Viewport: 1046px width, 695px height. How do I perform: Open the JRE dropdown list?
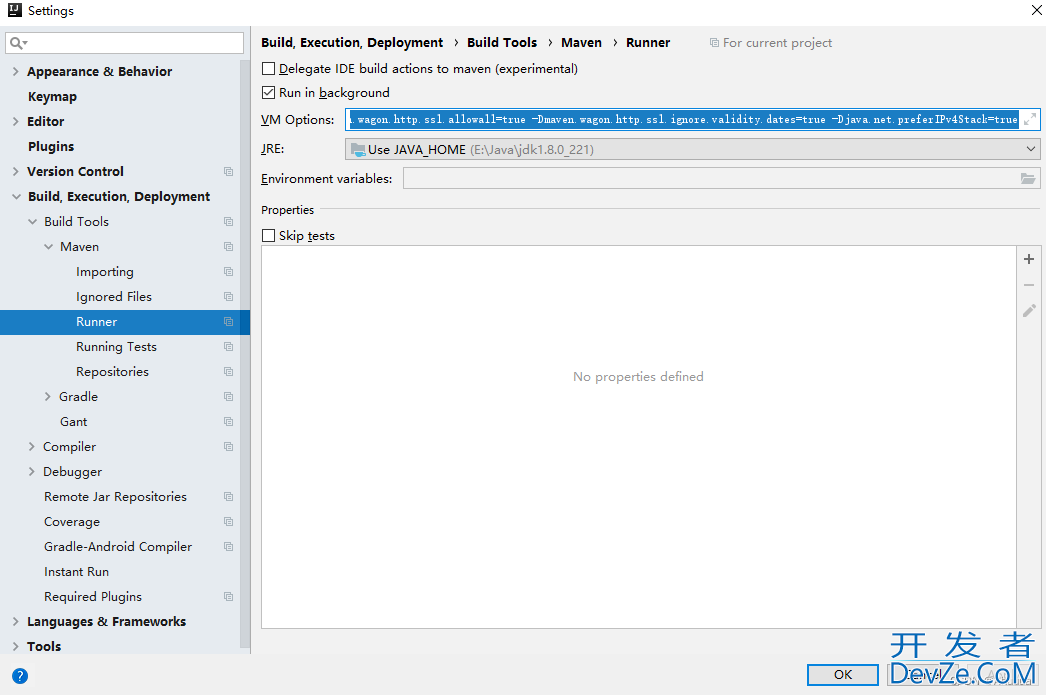pyautogui.click(x=1031, y=149)
